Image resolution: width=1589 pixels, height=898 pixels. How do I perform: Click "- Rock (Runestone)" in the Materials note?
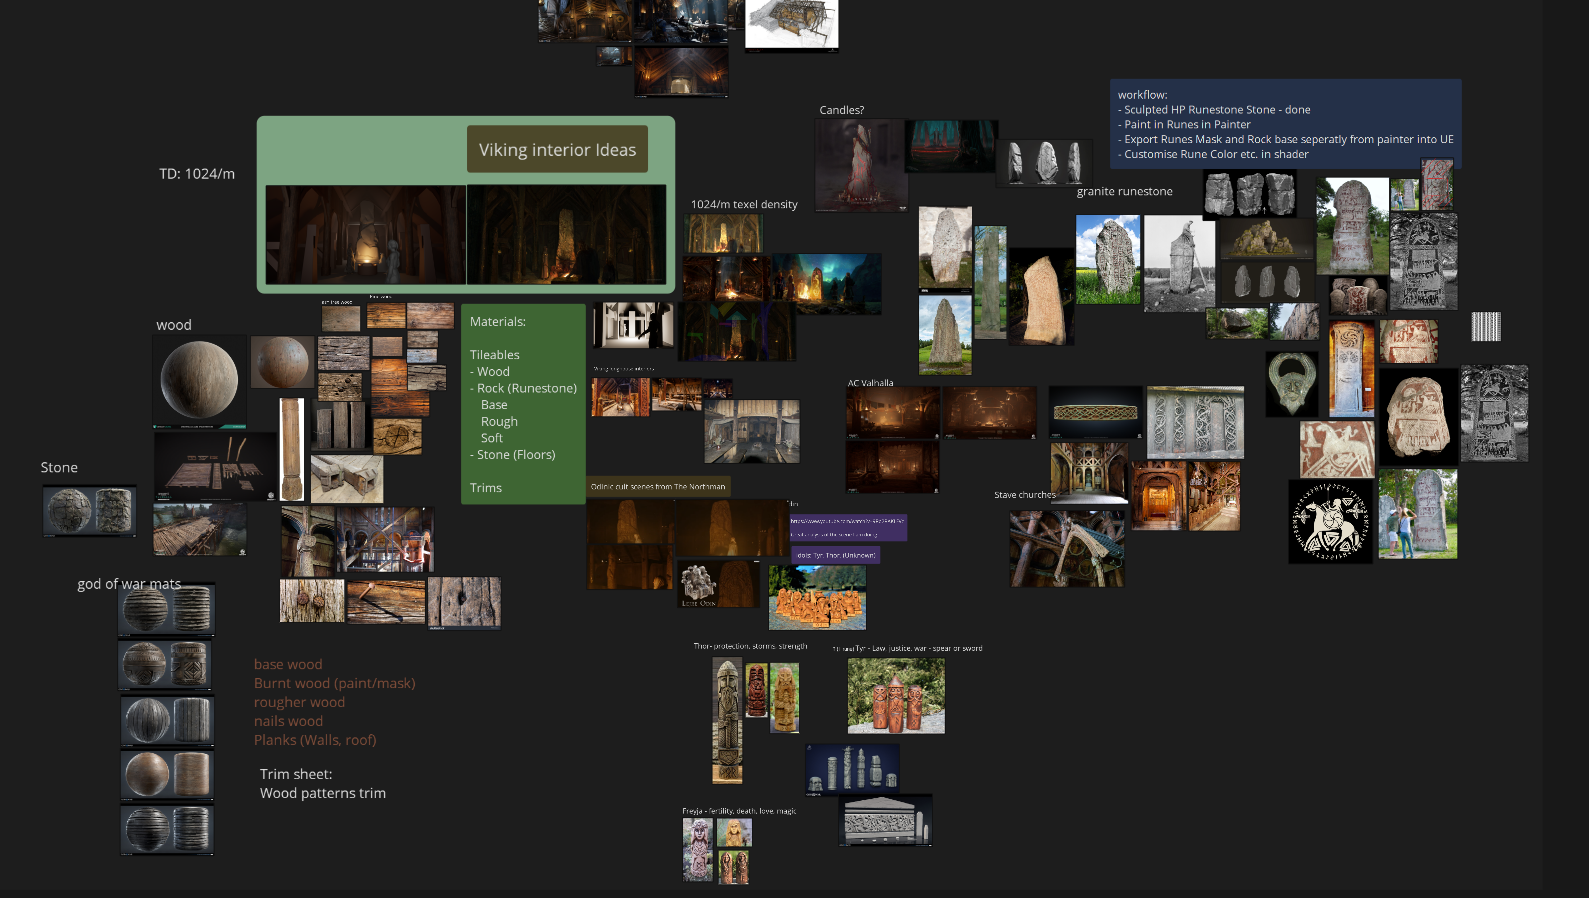coord(524,388)
